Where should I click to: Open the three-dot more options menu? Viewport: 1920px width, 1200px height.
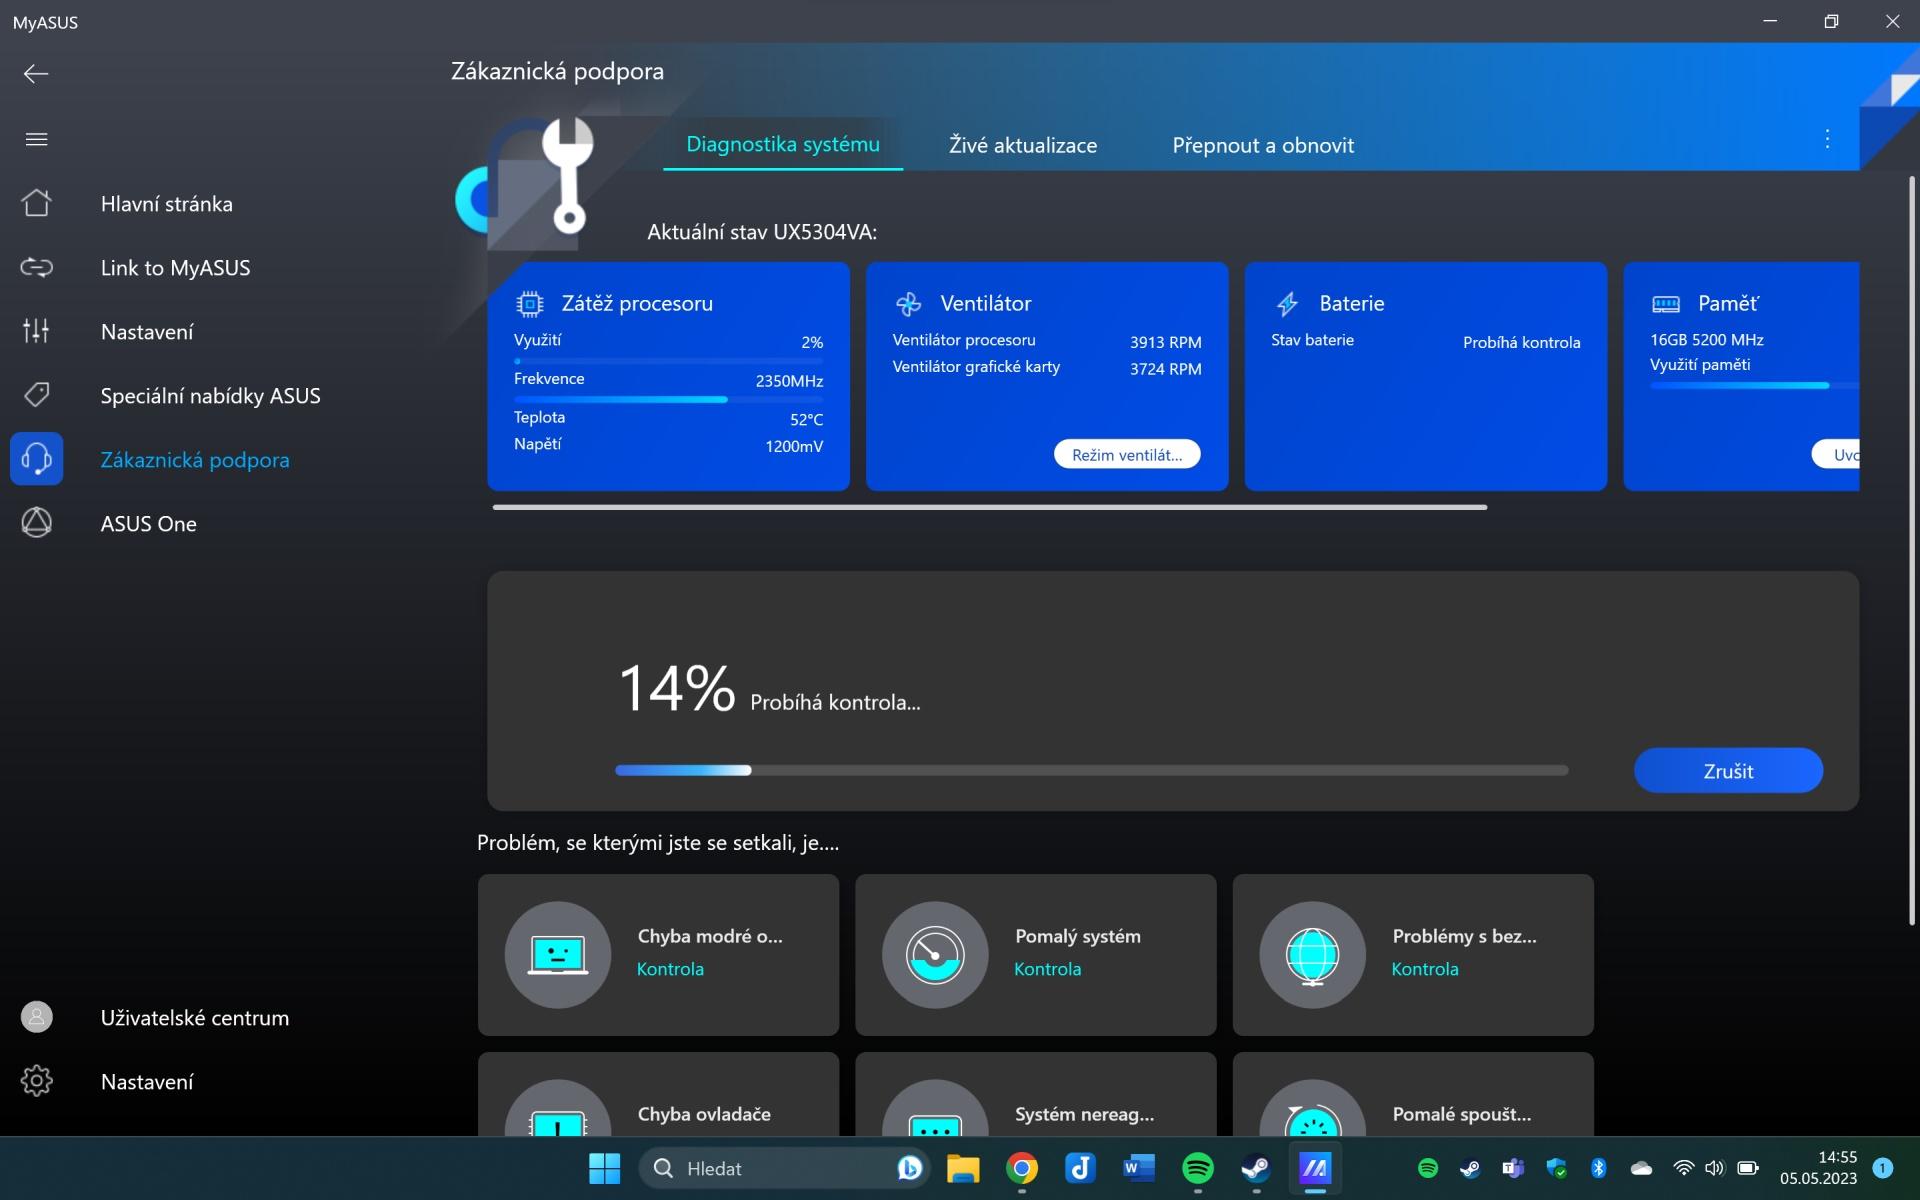[1827, 139]
